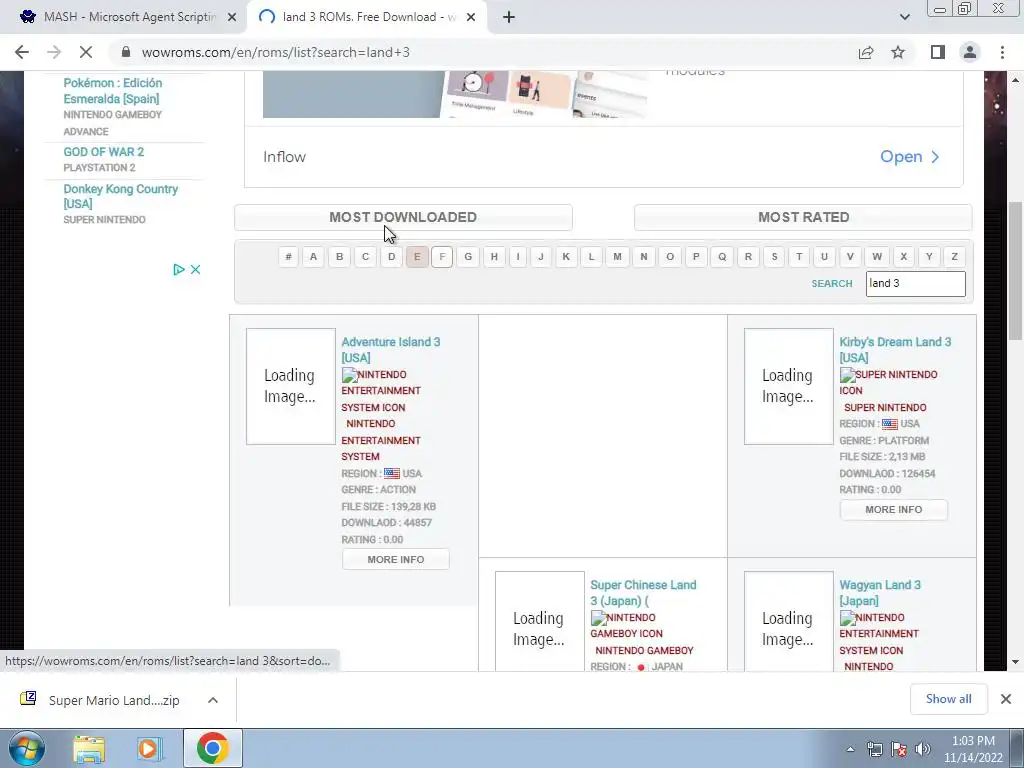This screenshot has height=768, width=1024.
Task: Click the Kirby's Dream Land 3 thumbnail
Action: point(789,387)
